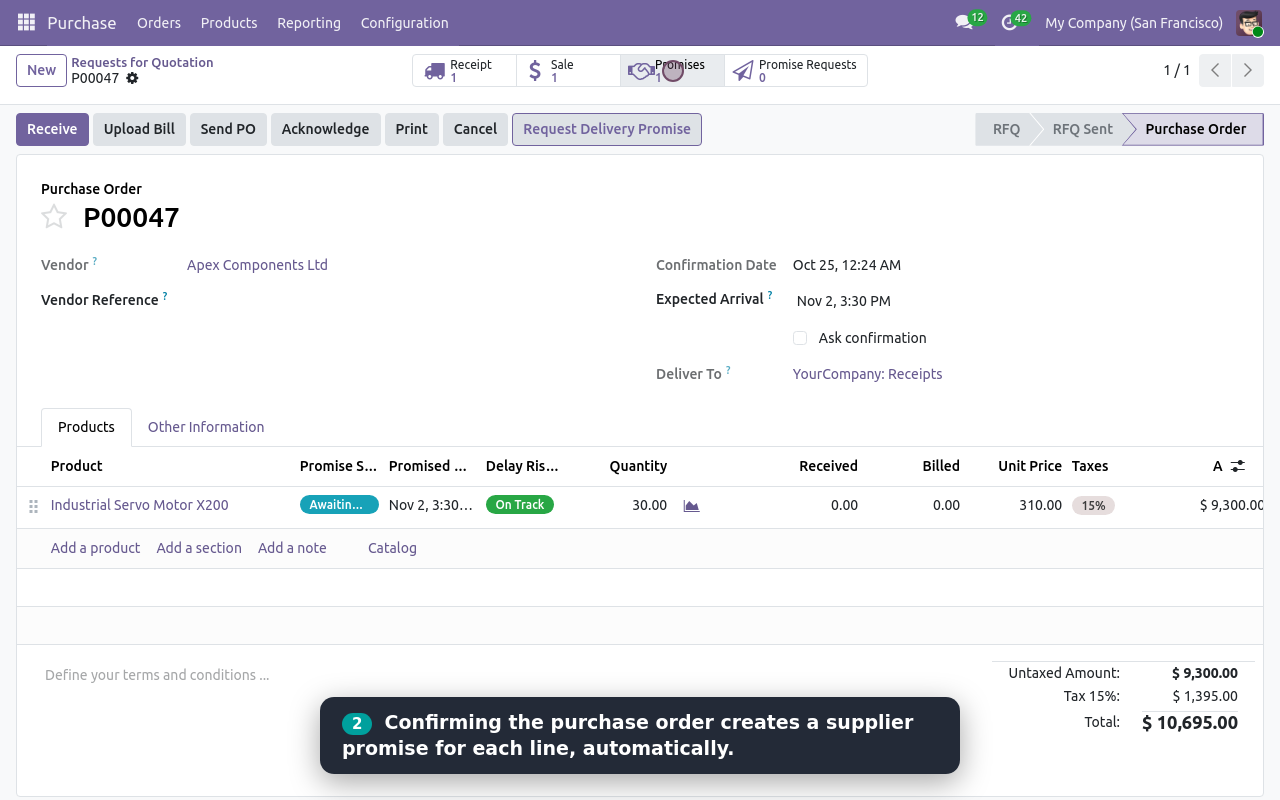This screenshot has height=800, width=1280.
Task: Select the Products tab
Action: tap(87, 427)
